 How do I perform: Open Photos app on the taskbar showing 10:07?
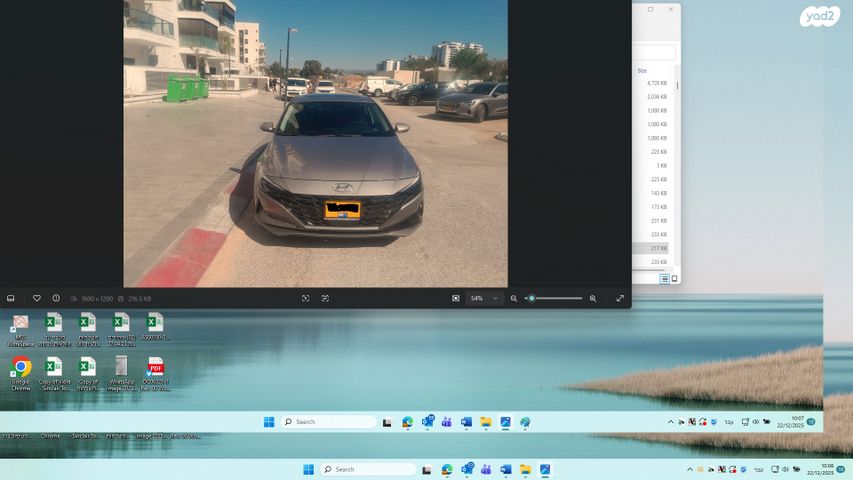click(x=506, y=422)
